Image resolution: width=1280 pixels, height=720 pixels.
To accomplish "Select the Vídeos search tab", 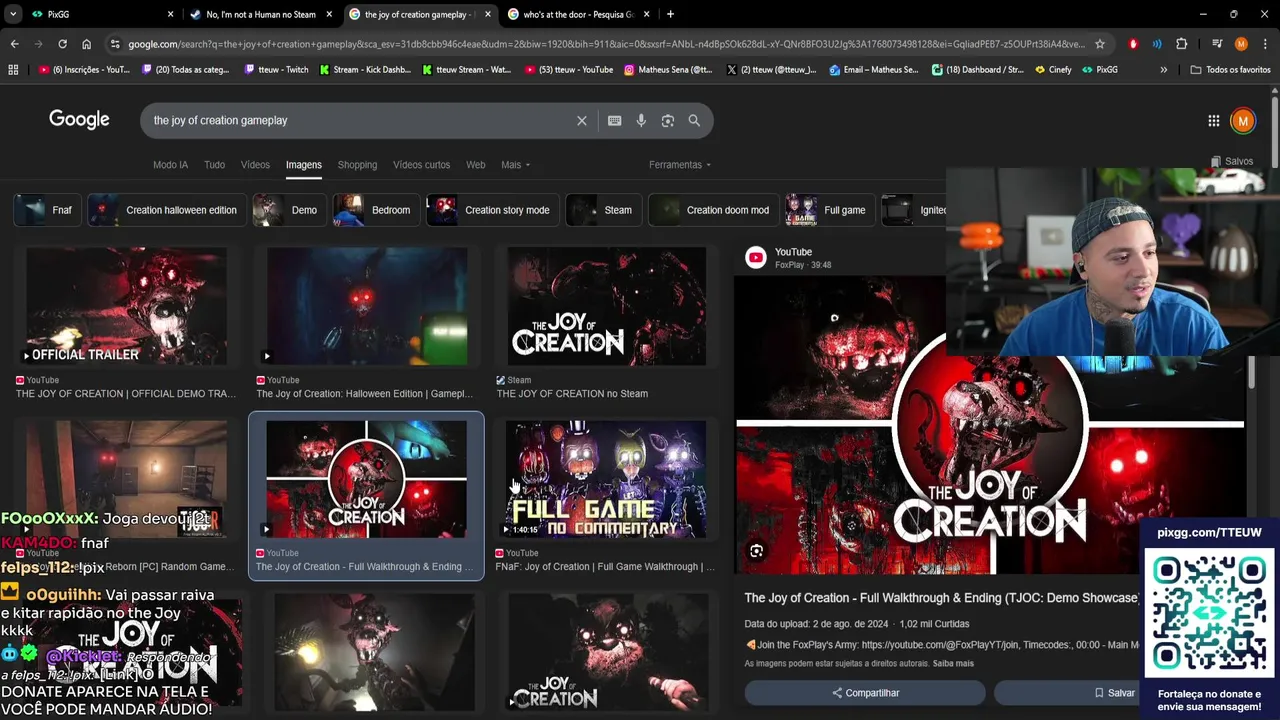I will click(x=255, y=165).
